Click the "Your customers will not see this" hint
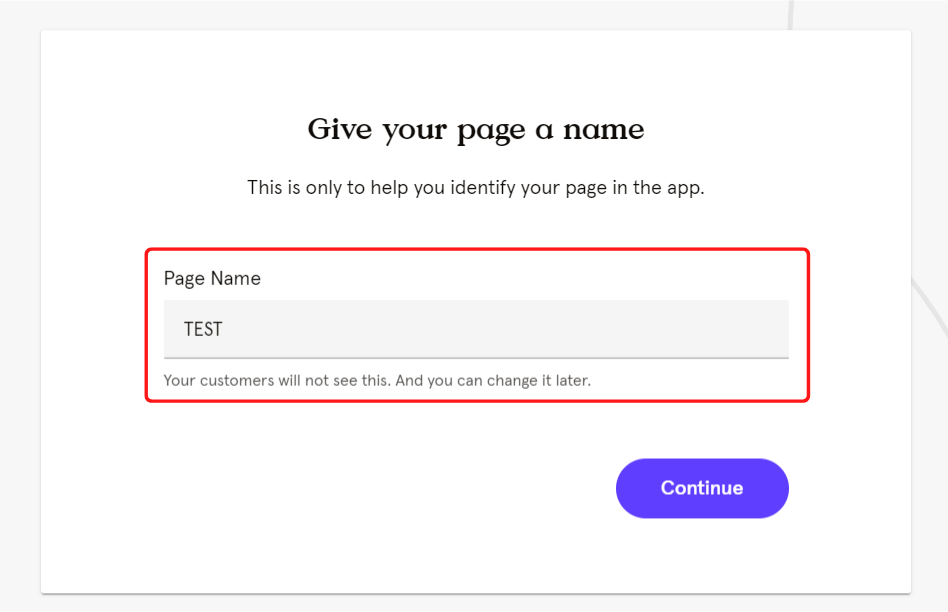Screen dimensions: 948x612 coord(278,380)
